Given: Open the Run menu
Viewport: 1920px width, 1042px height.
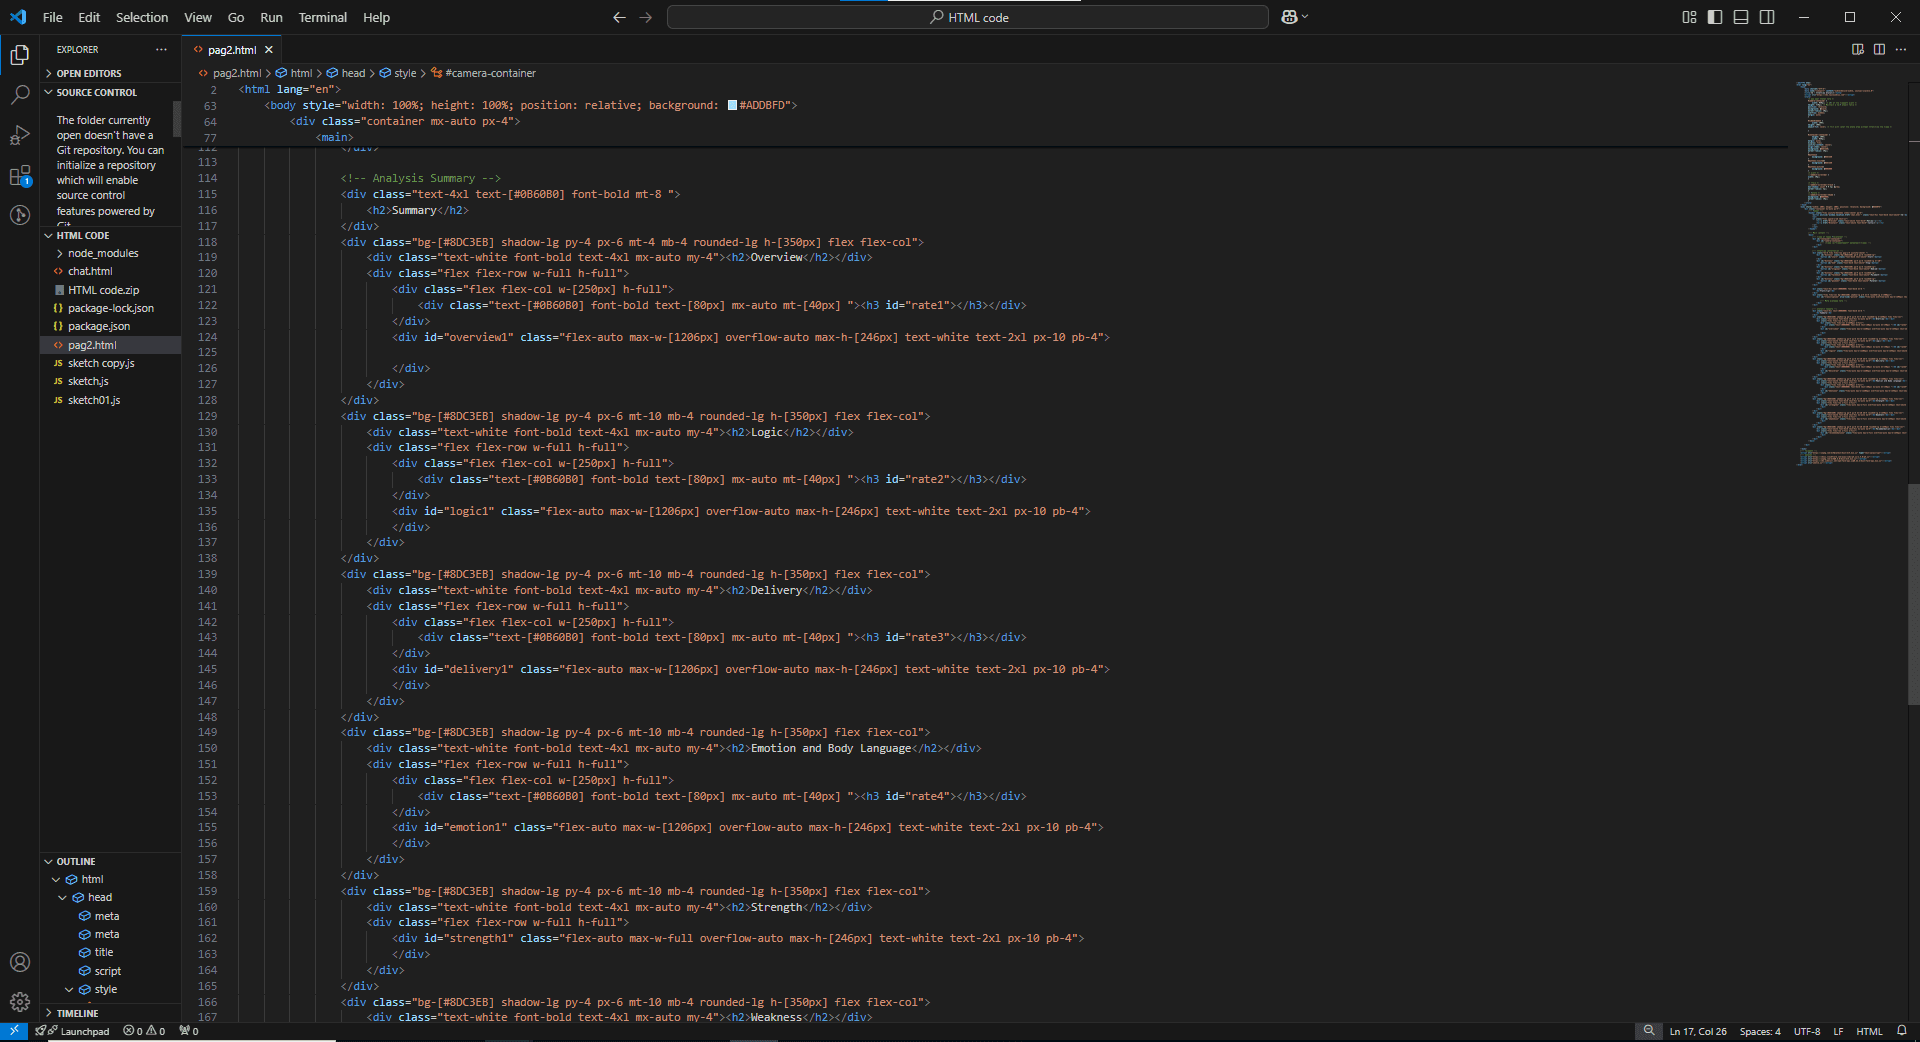Looking at the screenshot, I should 271,17.
